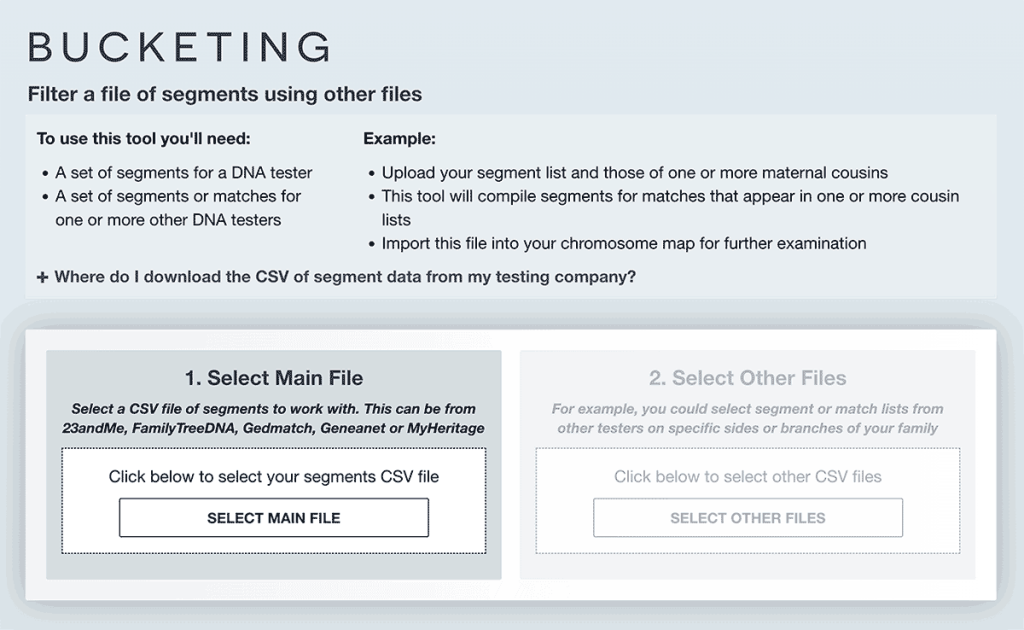Image resolution: width=1024 pixels, height=630 pixels.
Task: Click the bullet about importing into your chromosome map
Action: click(624, 243)
